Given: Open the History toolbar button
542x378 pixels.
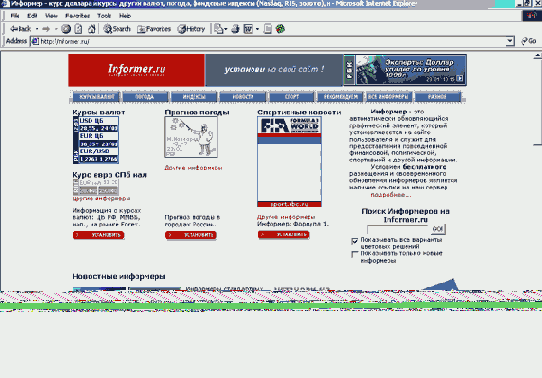Looking at the screenshot, I should [191, 29].
